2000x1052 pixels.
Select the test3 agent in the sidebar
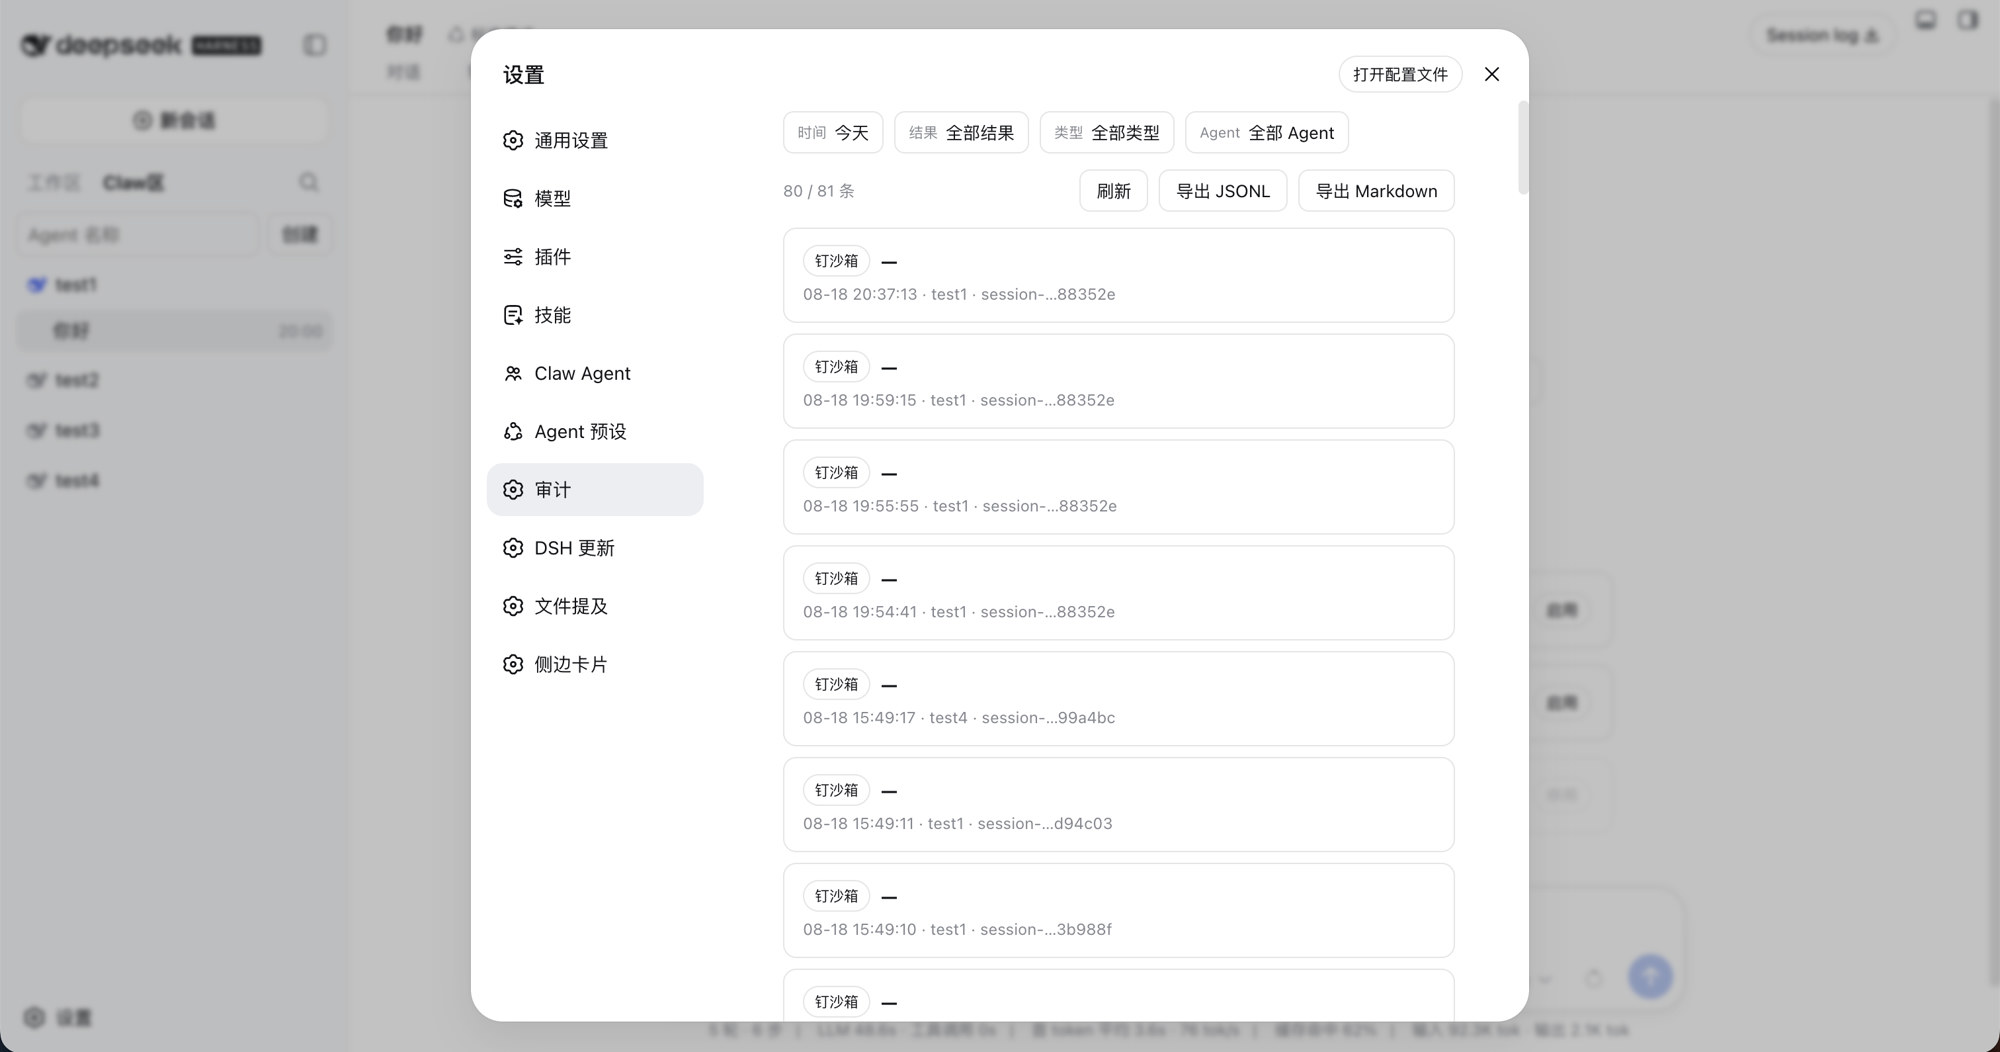(x=174, y=430)
